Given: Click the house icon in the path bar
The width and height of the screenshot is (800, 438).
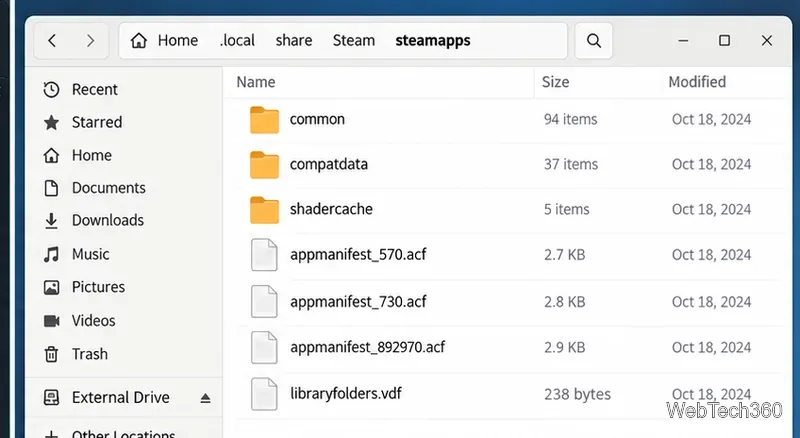Looking at the screenshot, I should (138, 40).
